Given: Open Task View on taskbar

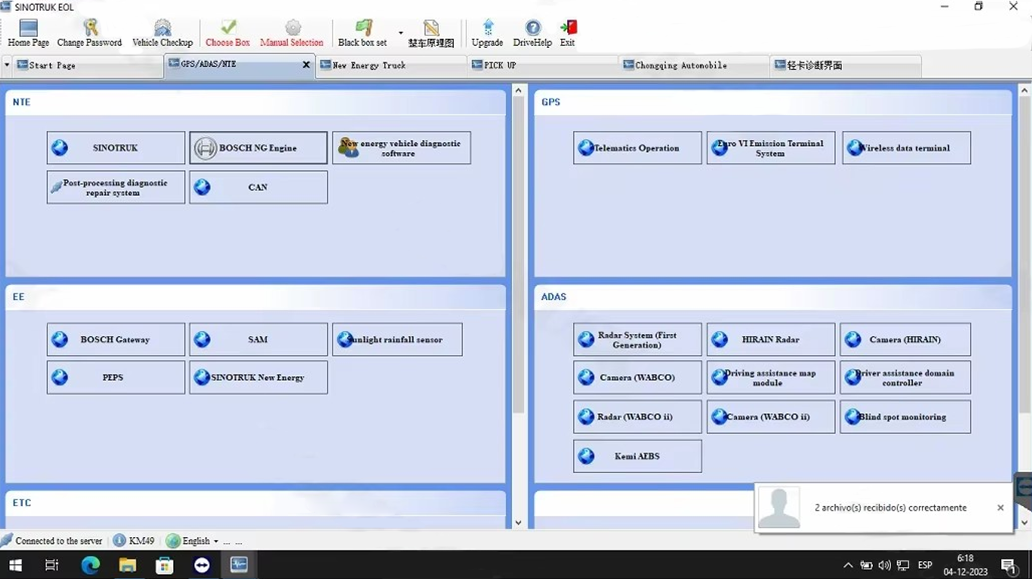Looking at the screenshot, I should coord(51,565).
